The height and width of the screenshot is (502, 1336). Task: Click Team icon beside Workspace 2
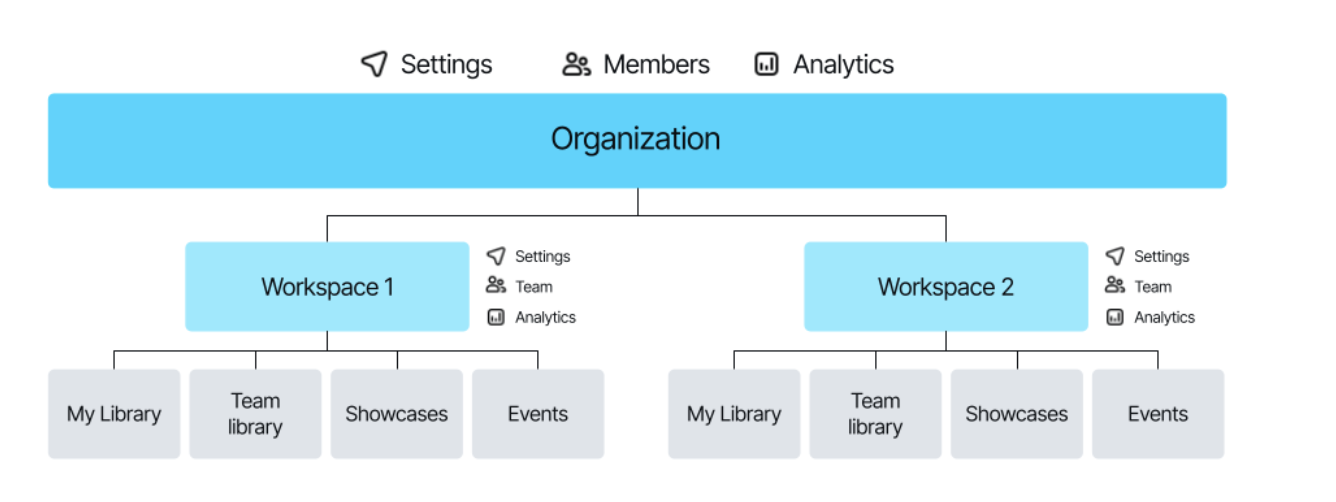click(x=1115, y=286)
